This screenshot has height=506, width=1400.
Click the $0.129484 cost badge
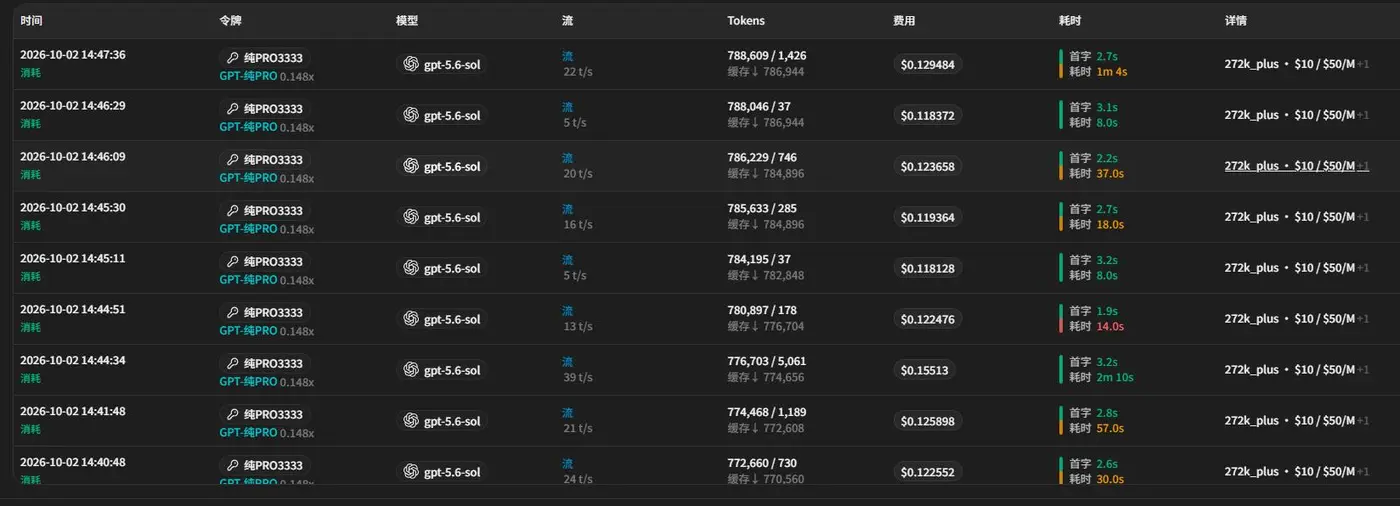click(928, 64)
